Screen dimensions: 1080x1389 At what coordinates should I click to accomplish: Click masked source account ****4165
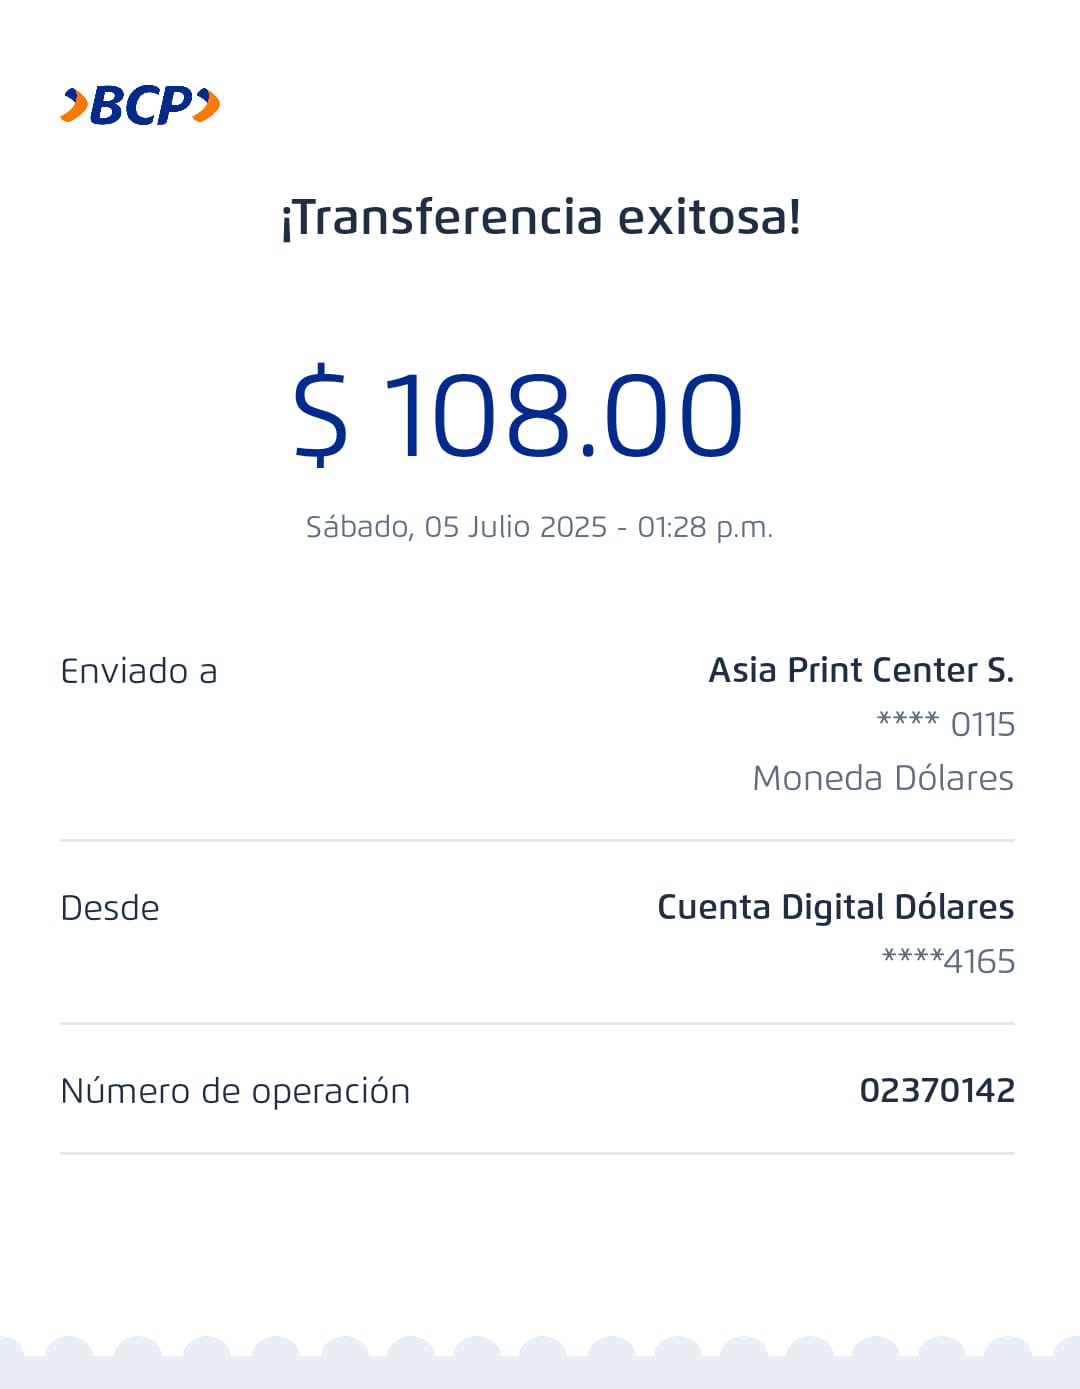948,961
